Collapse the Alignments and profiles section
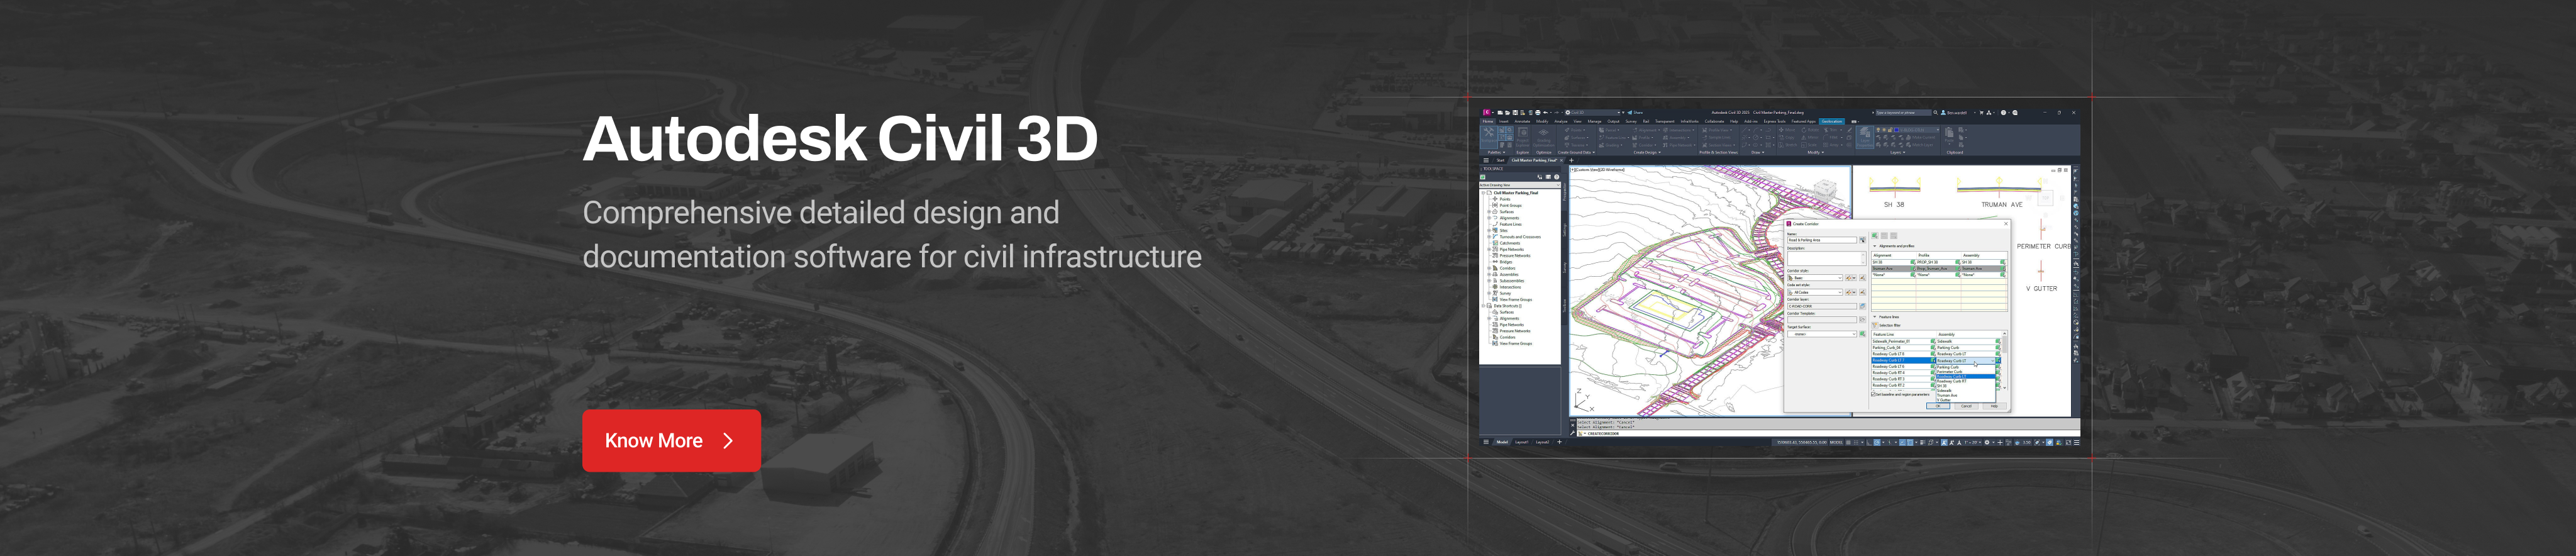 click(1875, 246)
